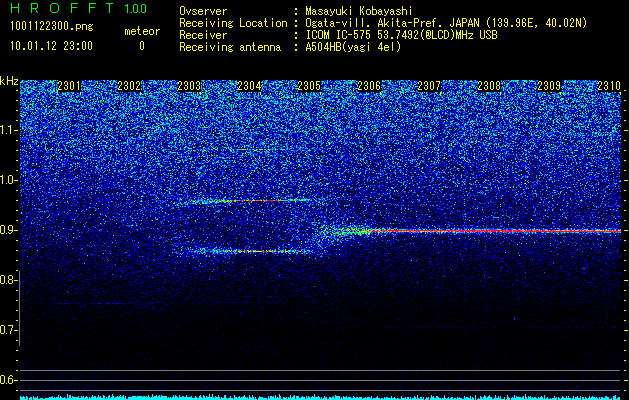Click the HROFFT 1.0.0 title text
This screenshot has height=400, width=629.
click(x=78, y=8)
